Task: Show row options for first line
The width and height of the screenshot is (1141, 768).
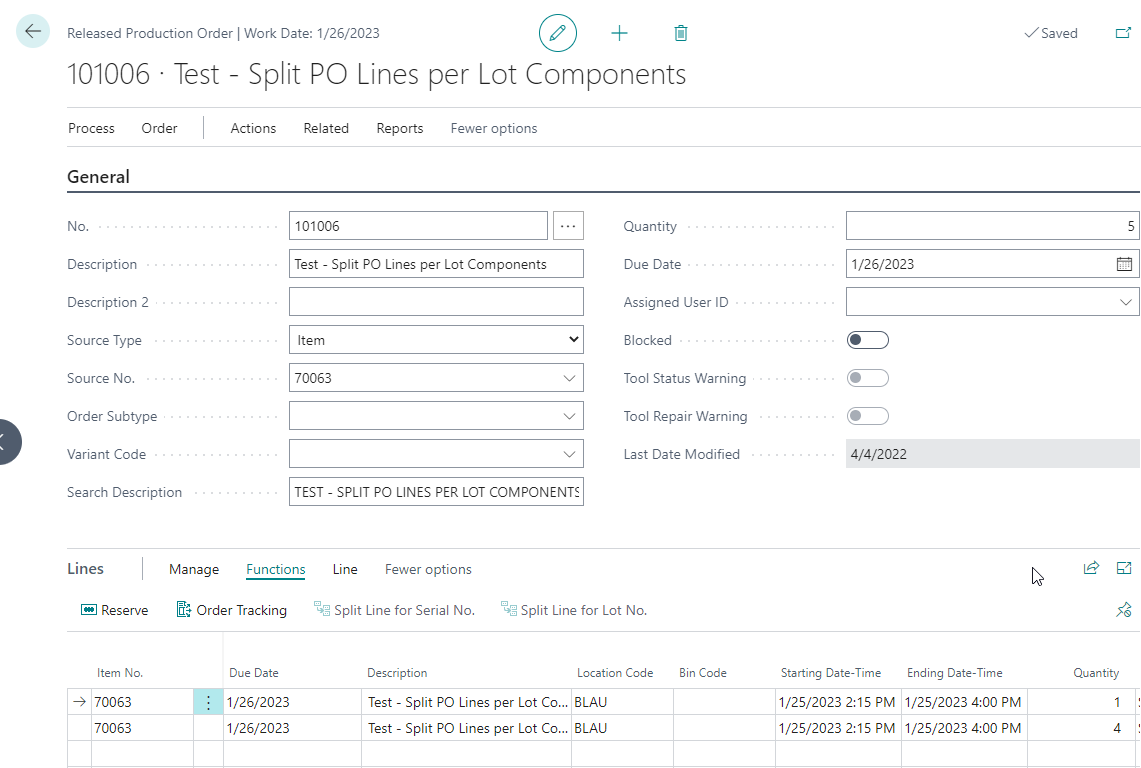Action: (208, 702)
